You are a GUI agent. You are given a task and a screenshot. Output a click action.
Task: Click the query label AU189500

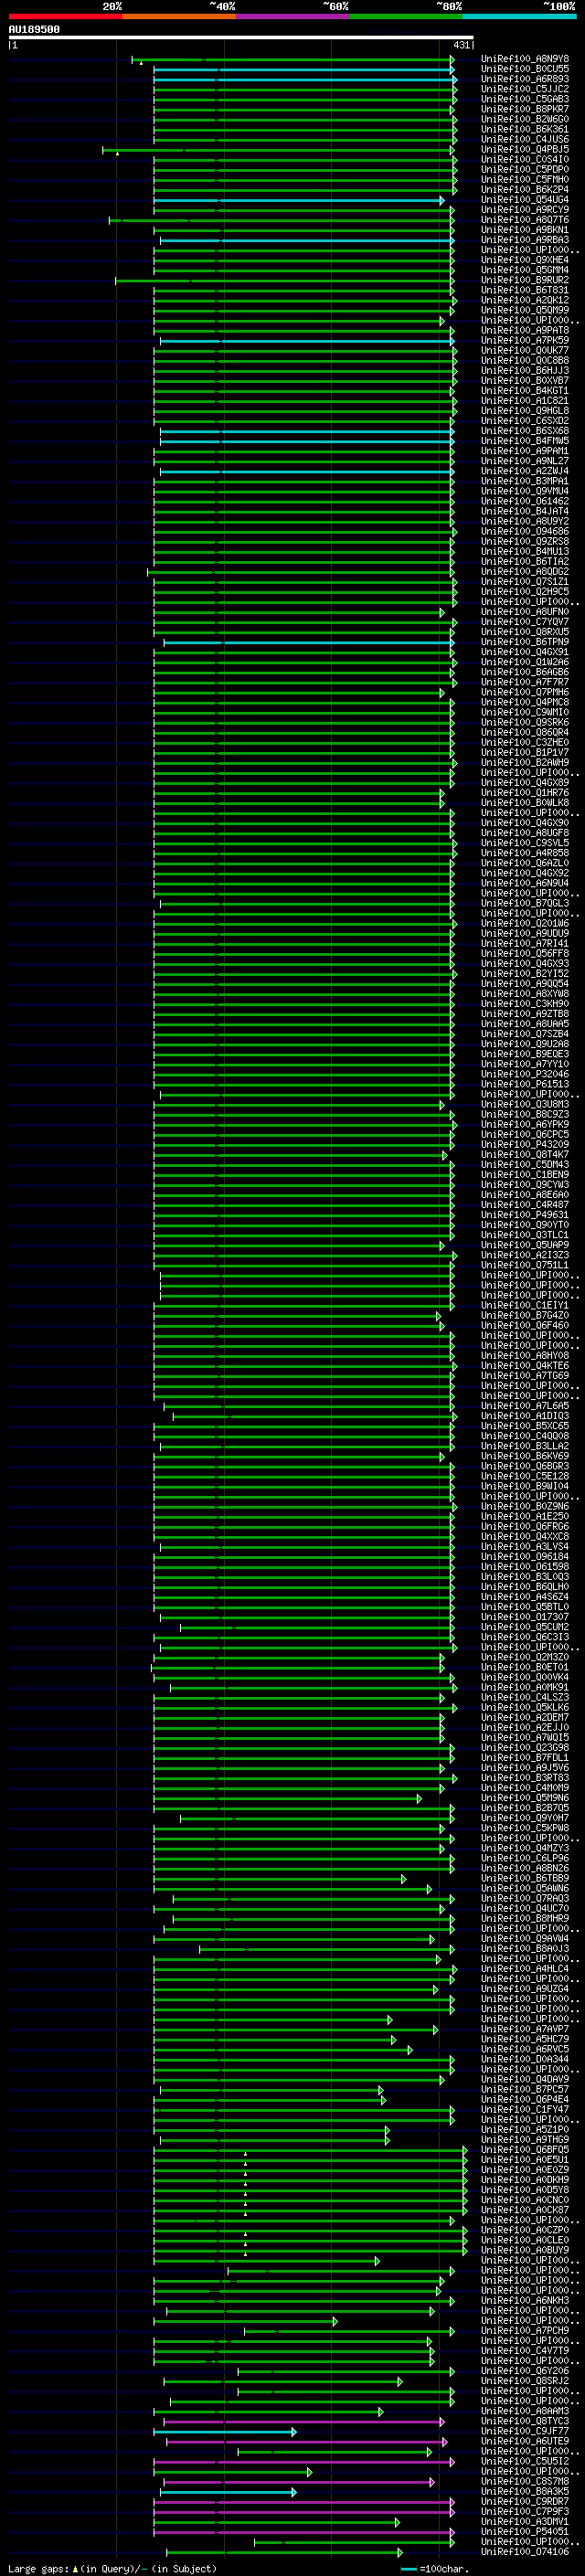pos(34,30)
